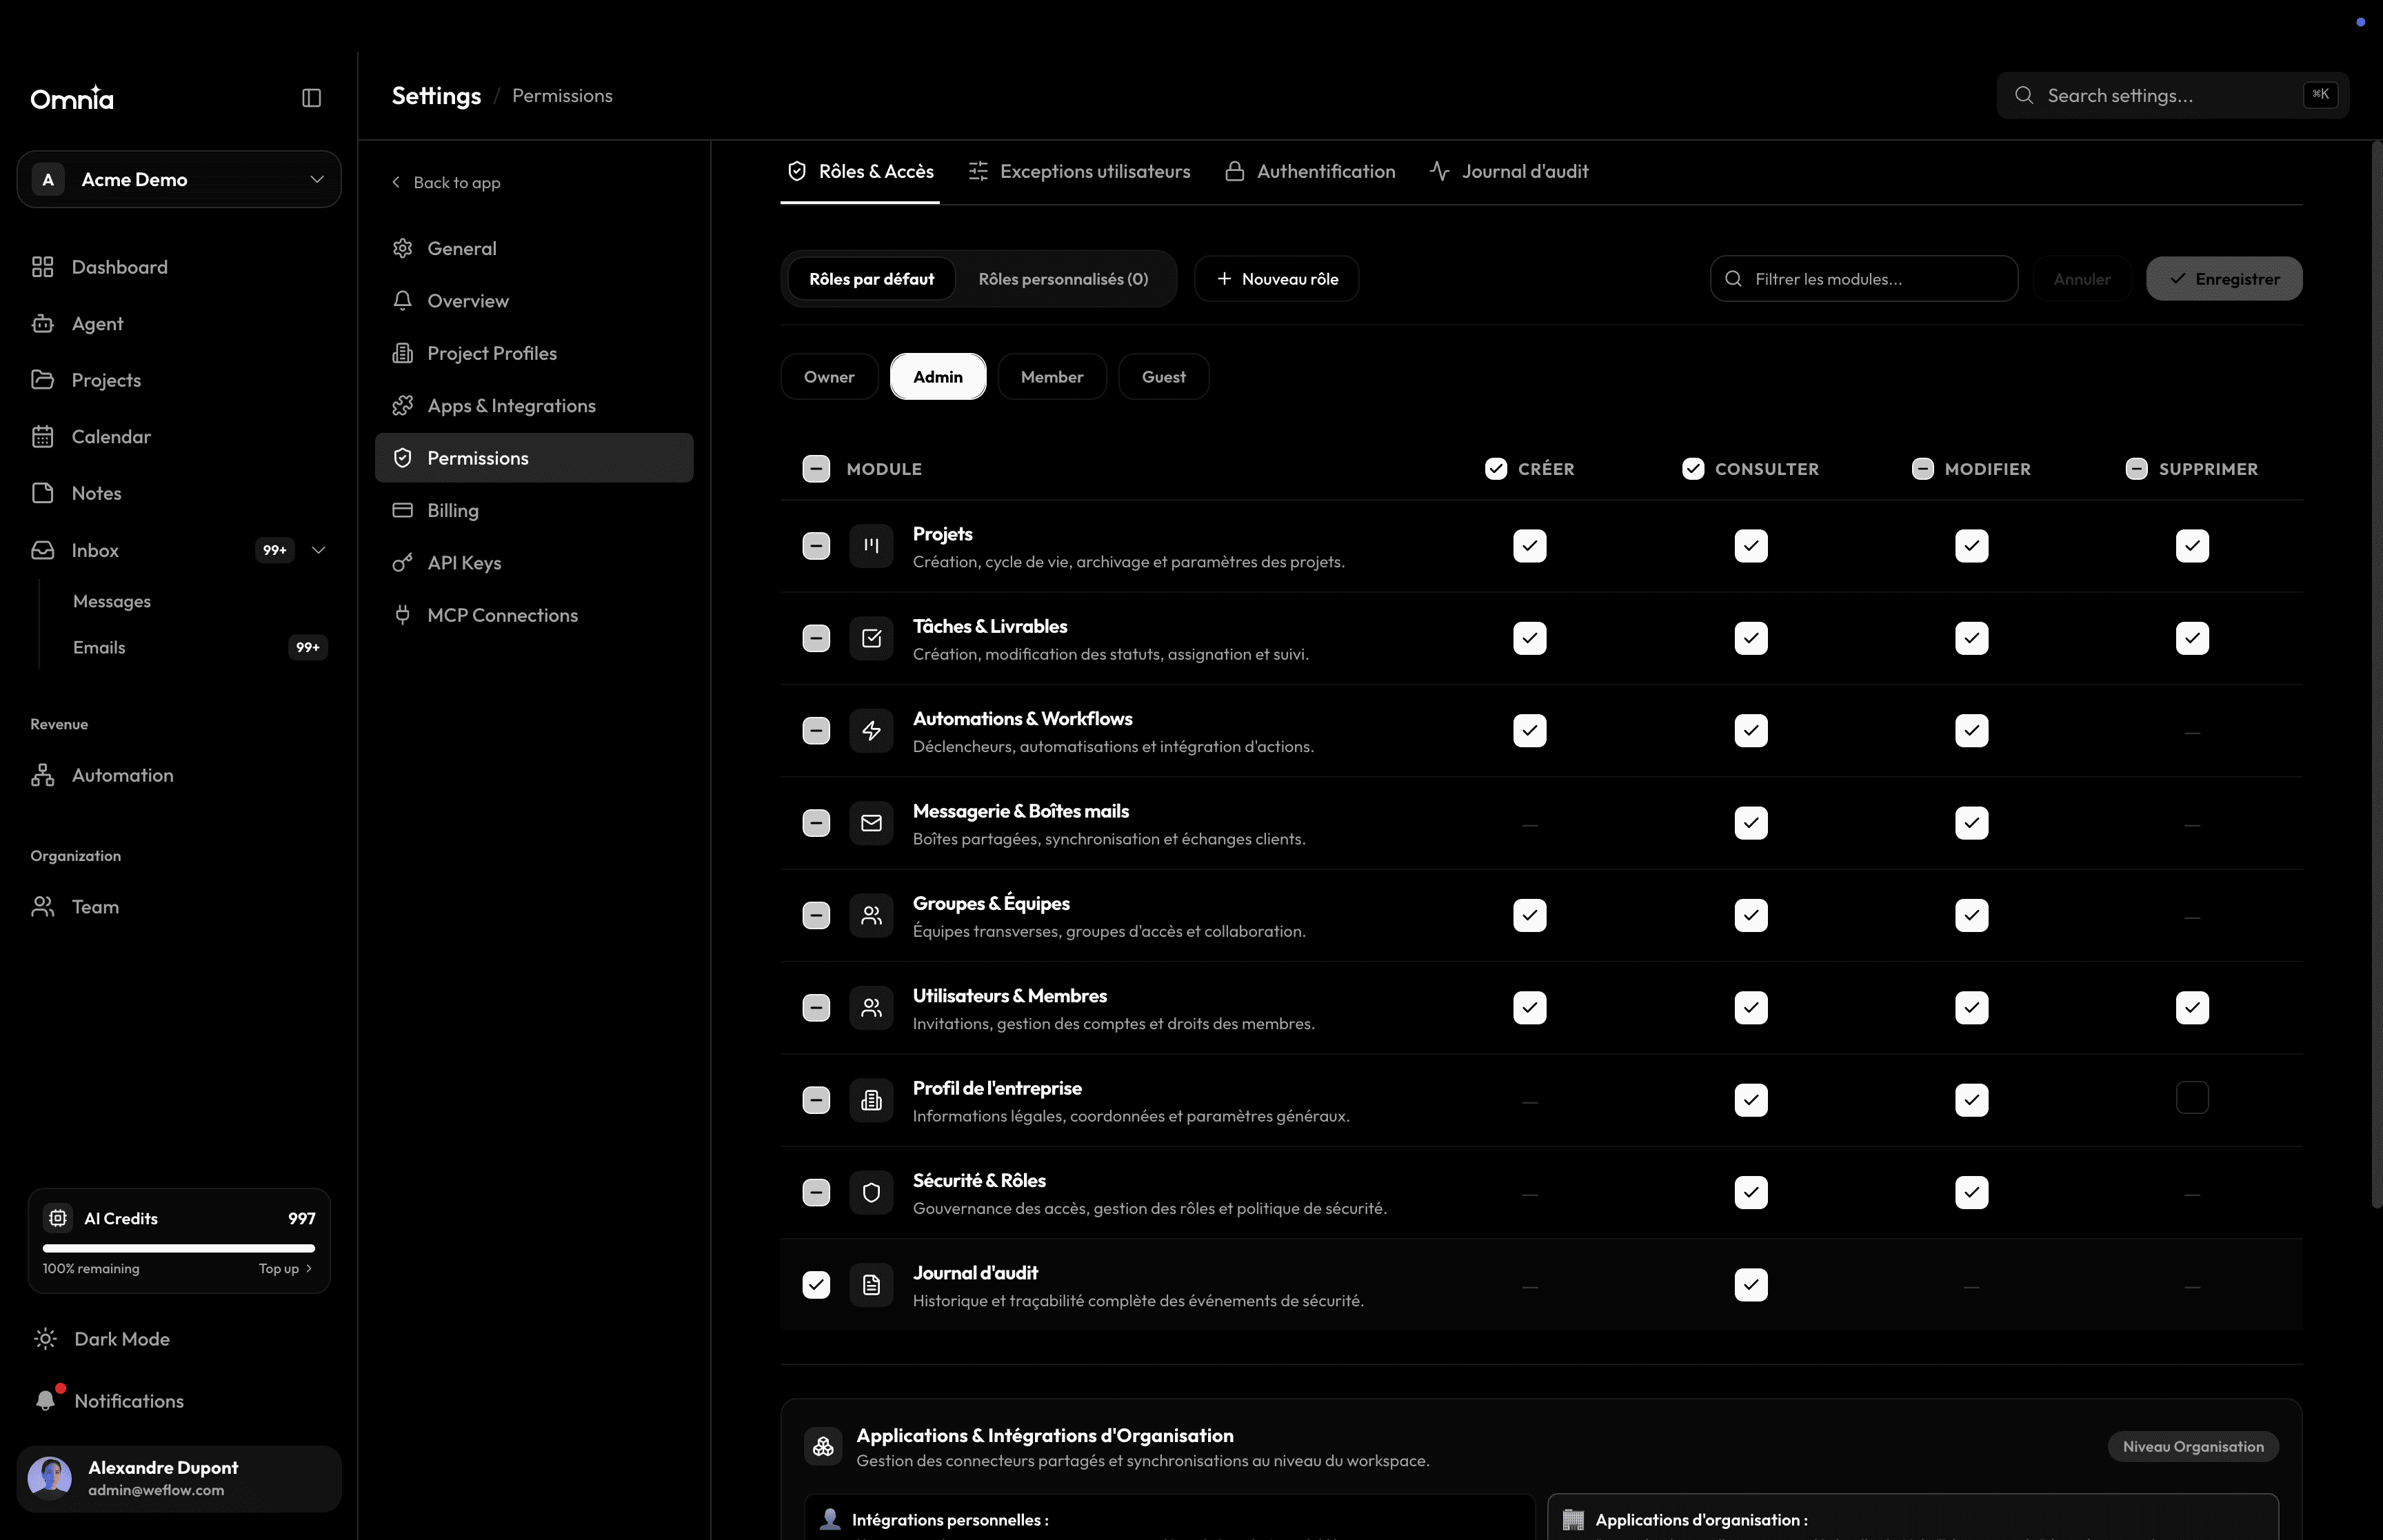Image resolution: width=2383 pixels, height=1540 pixels.
Task: Open Billing settings
Action: pos(534,510)
